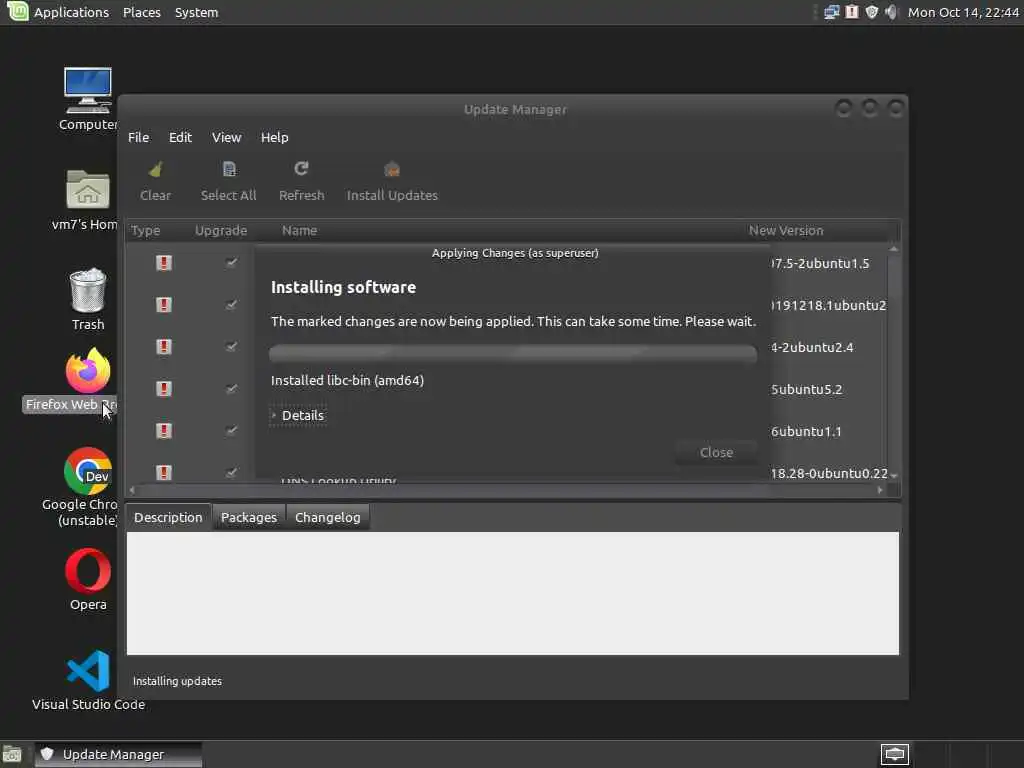Click the show desktop icon in bottom panel
Viewport: 1024px width, 768px height.
(12, 754)
